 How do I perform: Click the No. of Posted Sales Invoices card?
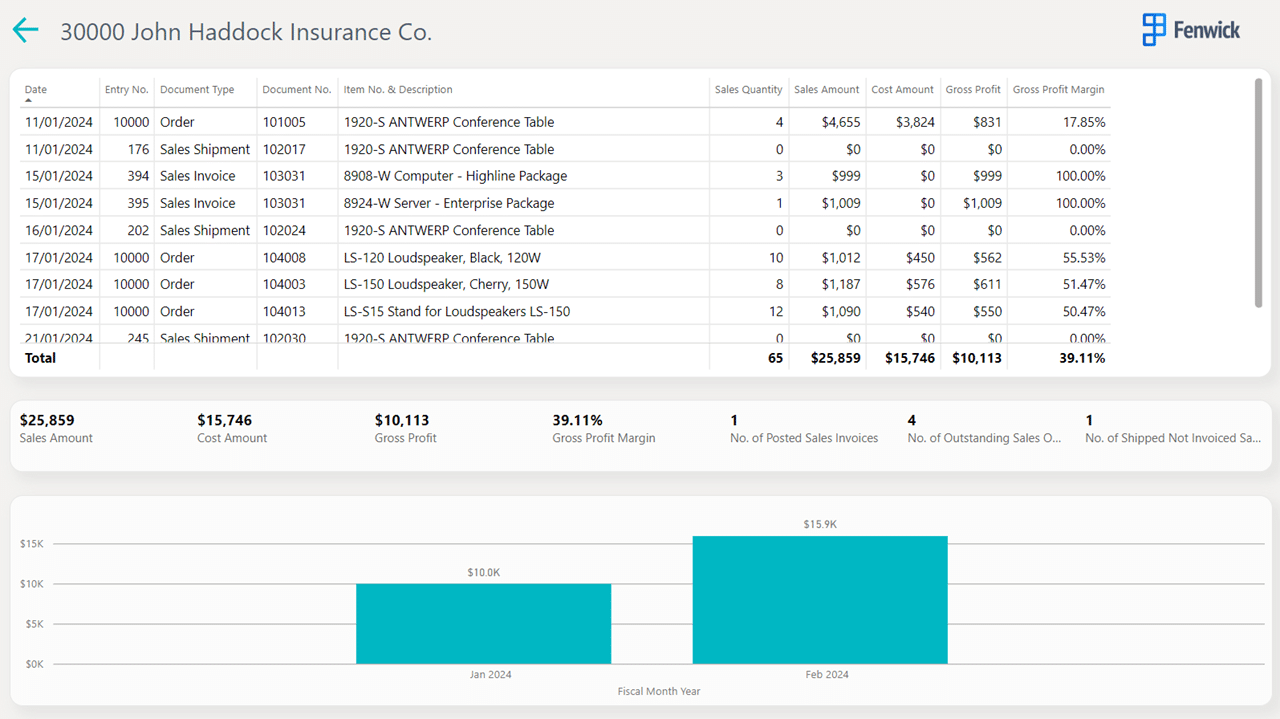(804, 428)
